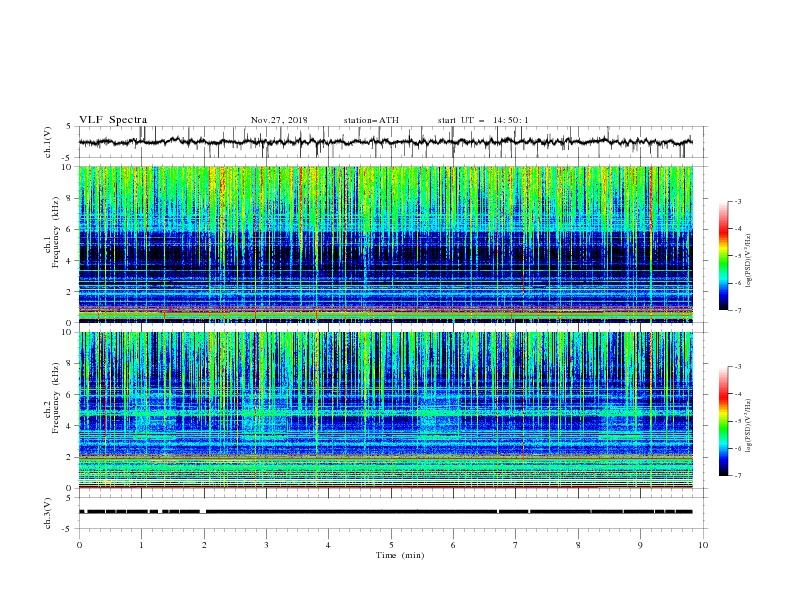
Task: Select the ch.2 "Frequency (kHz)" axis label
Action: pyautogui.click(x=55, y=397)
